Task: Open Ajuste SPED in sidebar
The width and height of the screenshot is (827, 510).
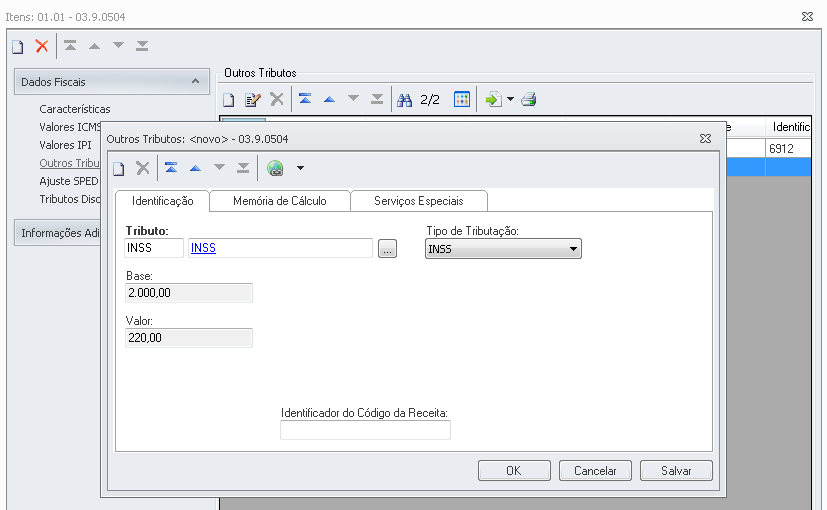Action: pos(69,181)
